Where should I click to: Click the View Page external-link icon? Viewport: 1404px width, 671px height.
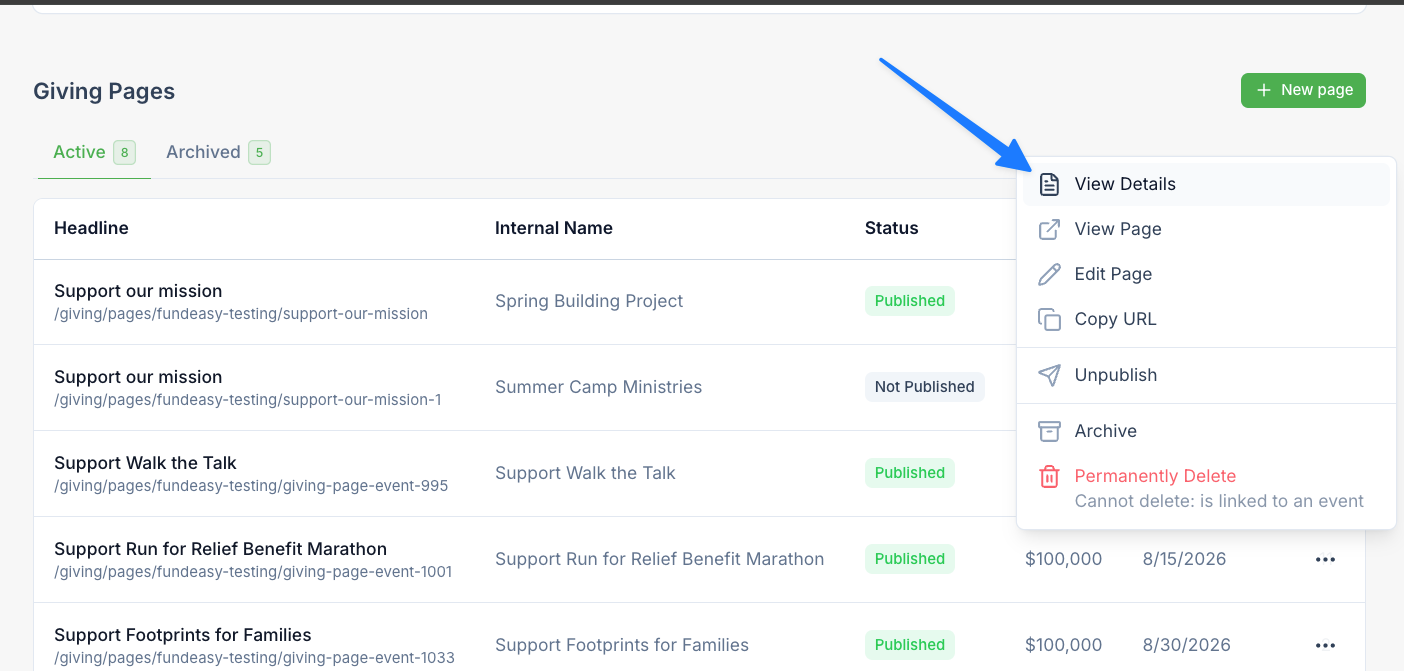click(1049, 229)
